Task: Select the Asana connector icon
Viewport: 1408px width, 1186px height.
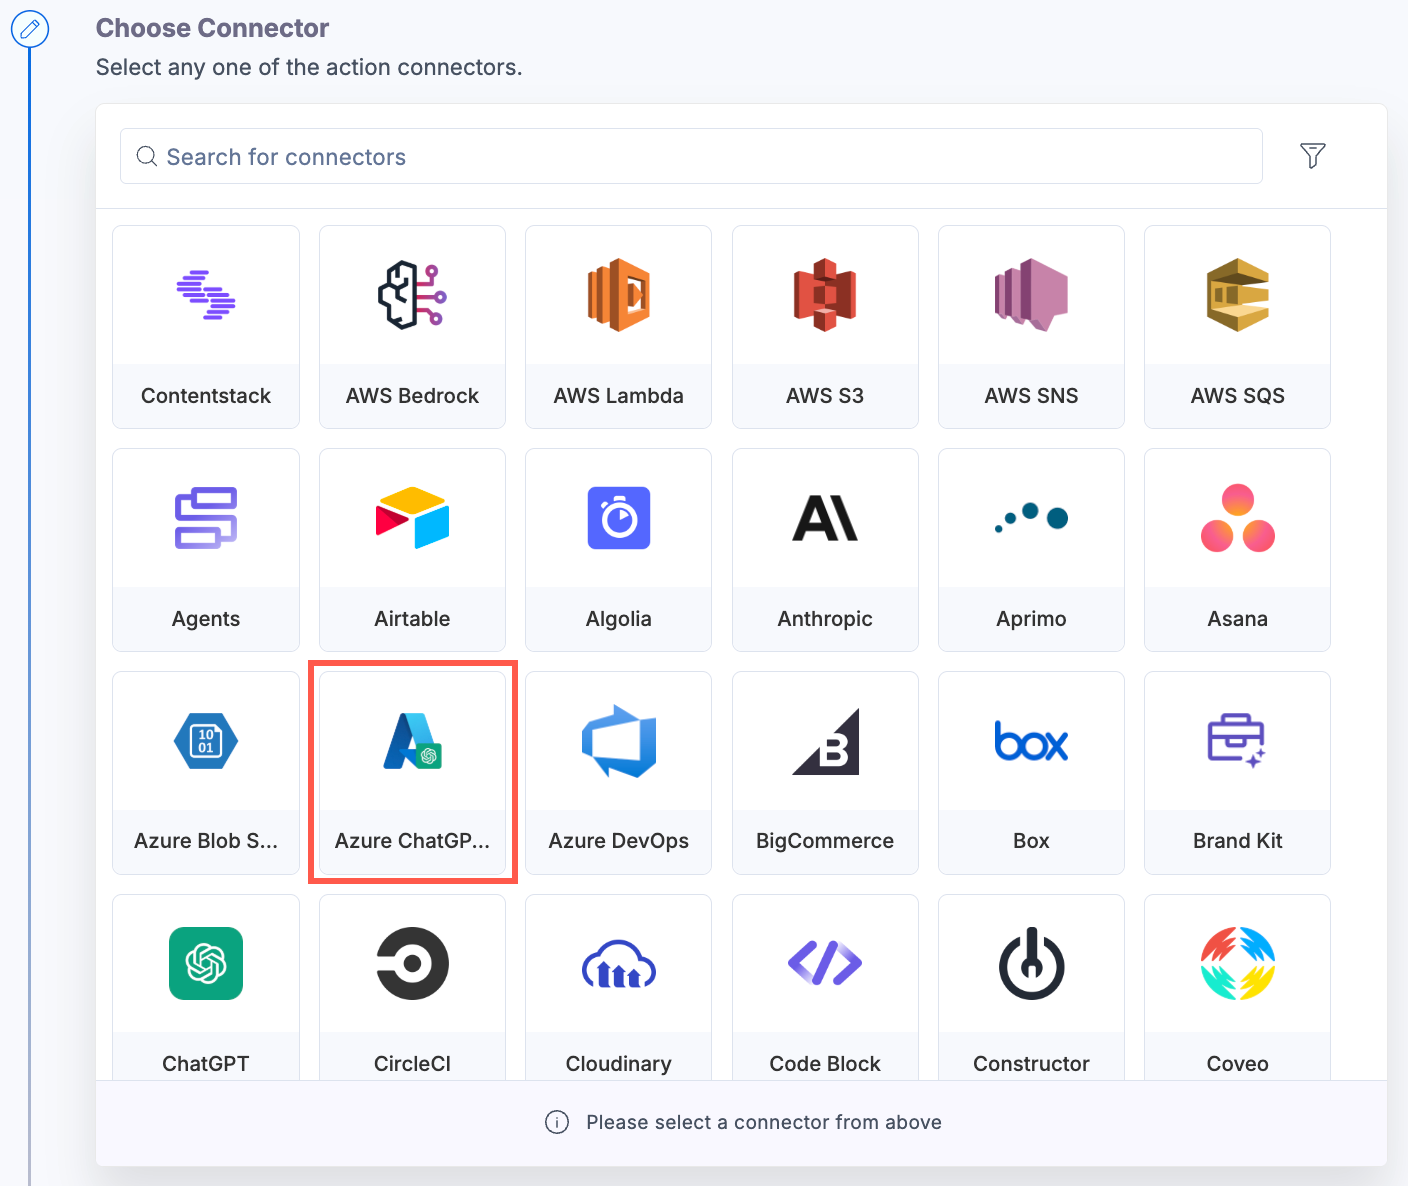Action: tap(1238, 518)
